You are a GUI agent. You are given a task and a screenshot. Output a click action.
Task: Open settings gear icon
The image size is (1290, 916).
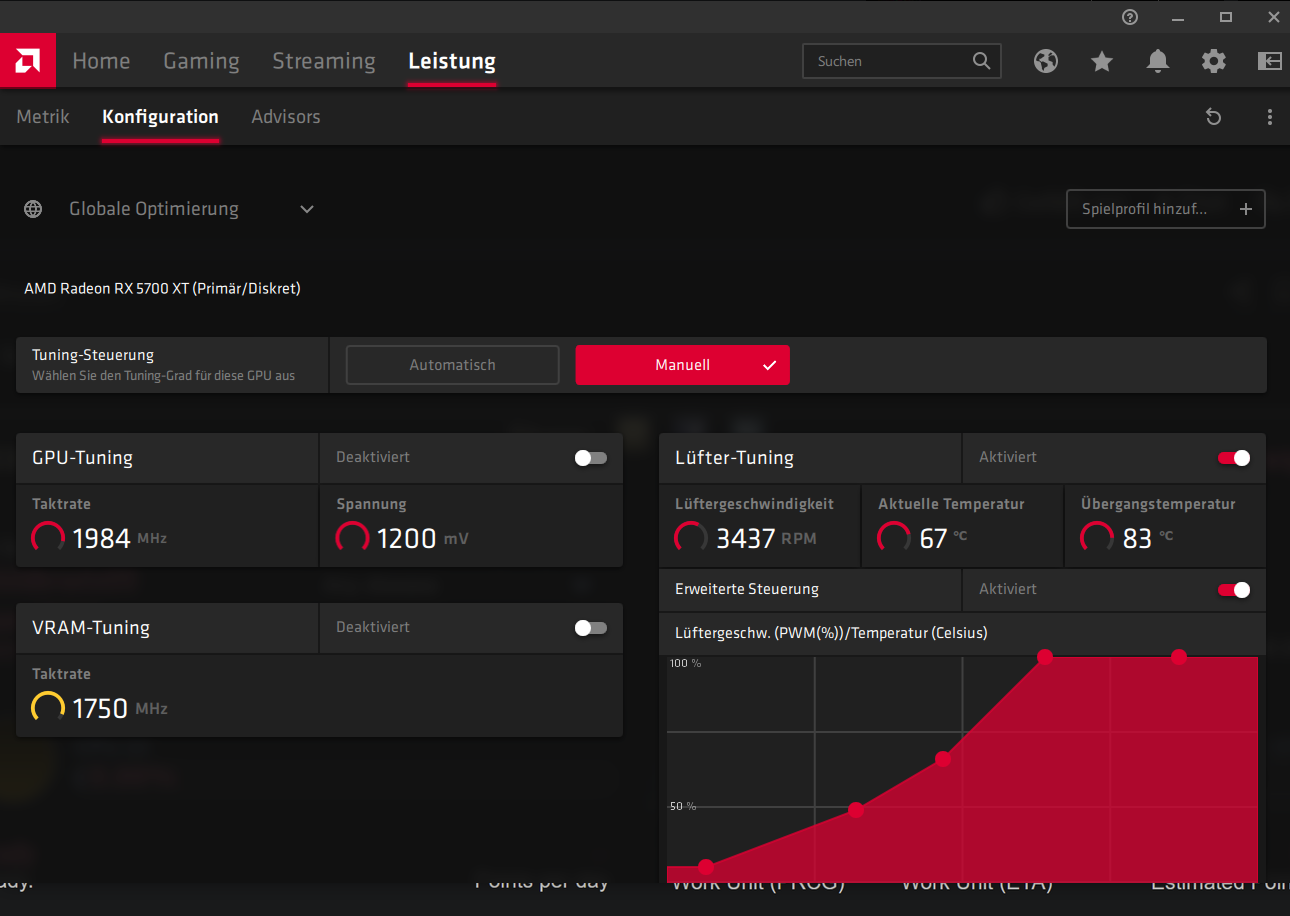[x=1214, y=61]
